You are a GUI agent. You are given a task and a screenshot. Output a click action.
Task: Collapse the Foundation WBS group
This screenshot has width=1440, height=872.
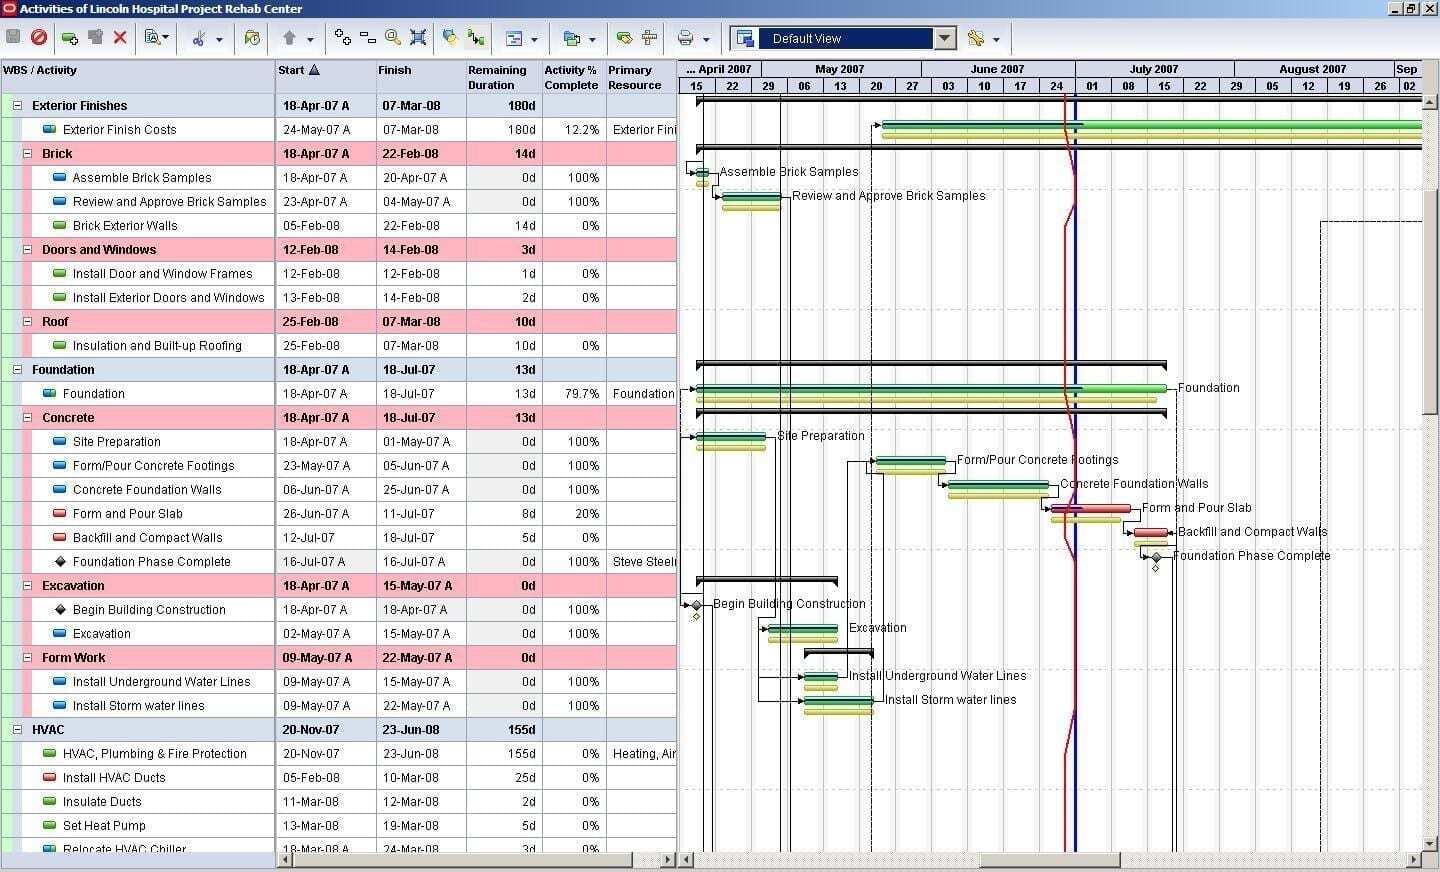click(16, 369)
